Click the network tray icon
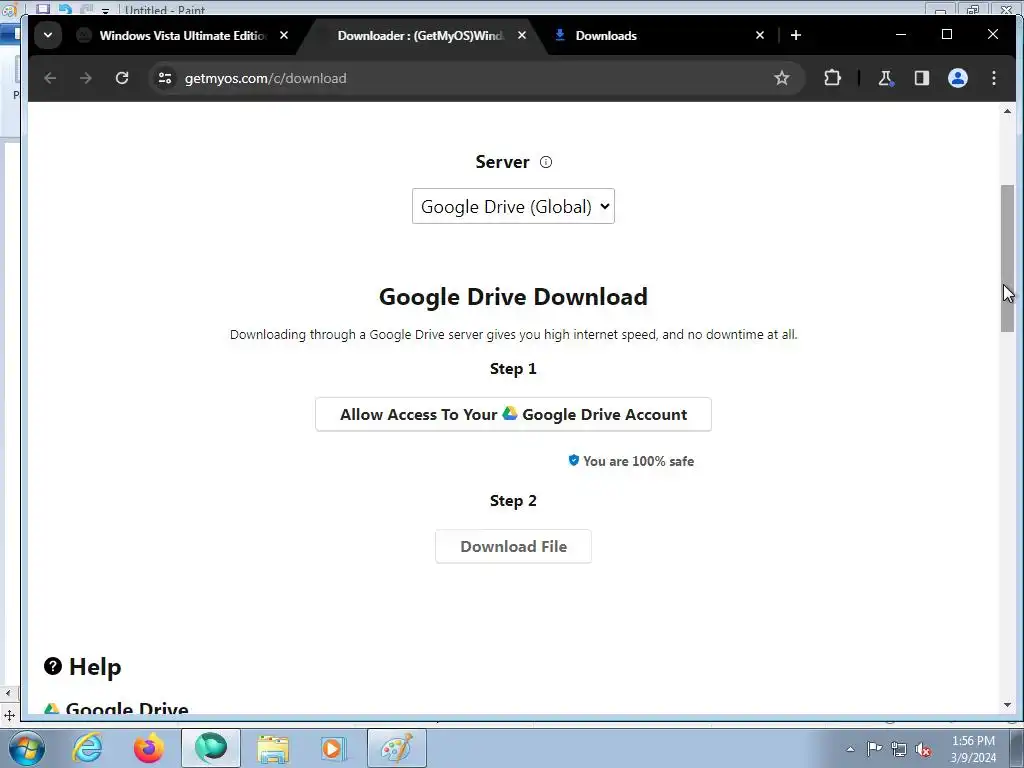The width and height of the screenshot is (1024, 768). (x=899, y=750)
